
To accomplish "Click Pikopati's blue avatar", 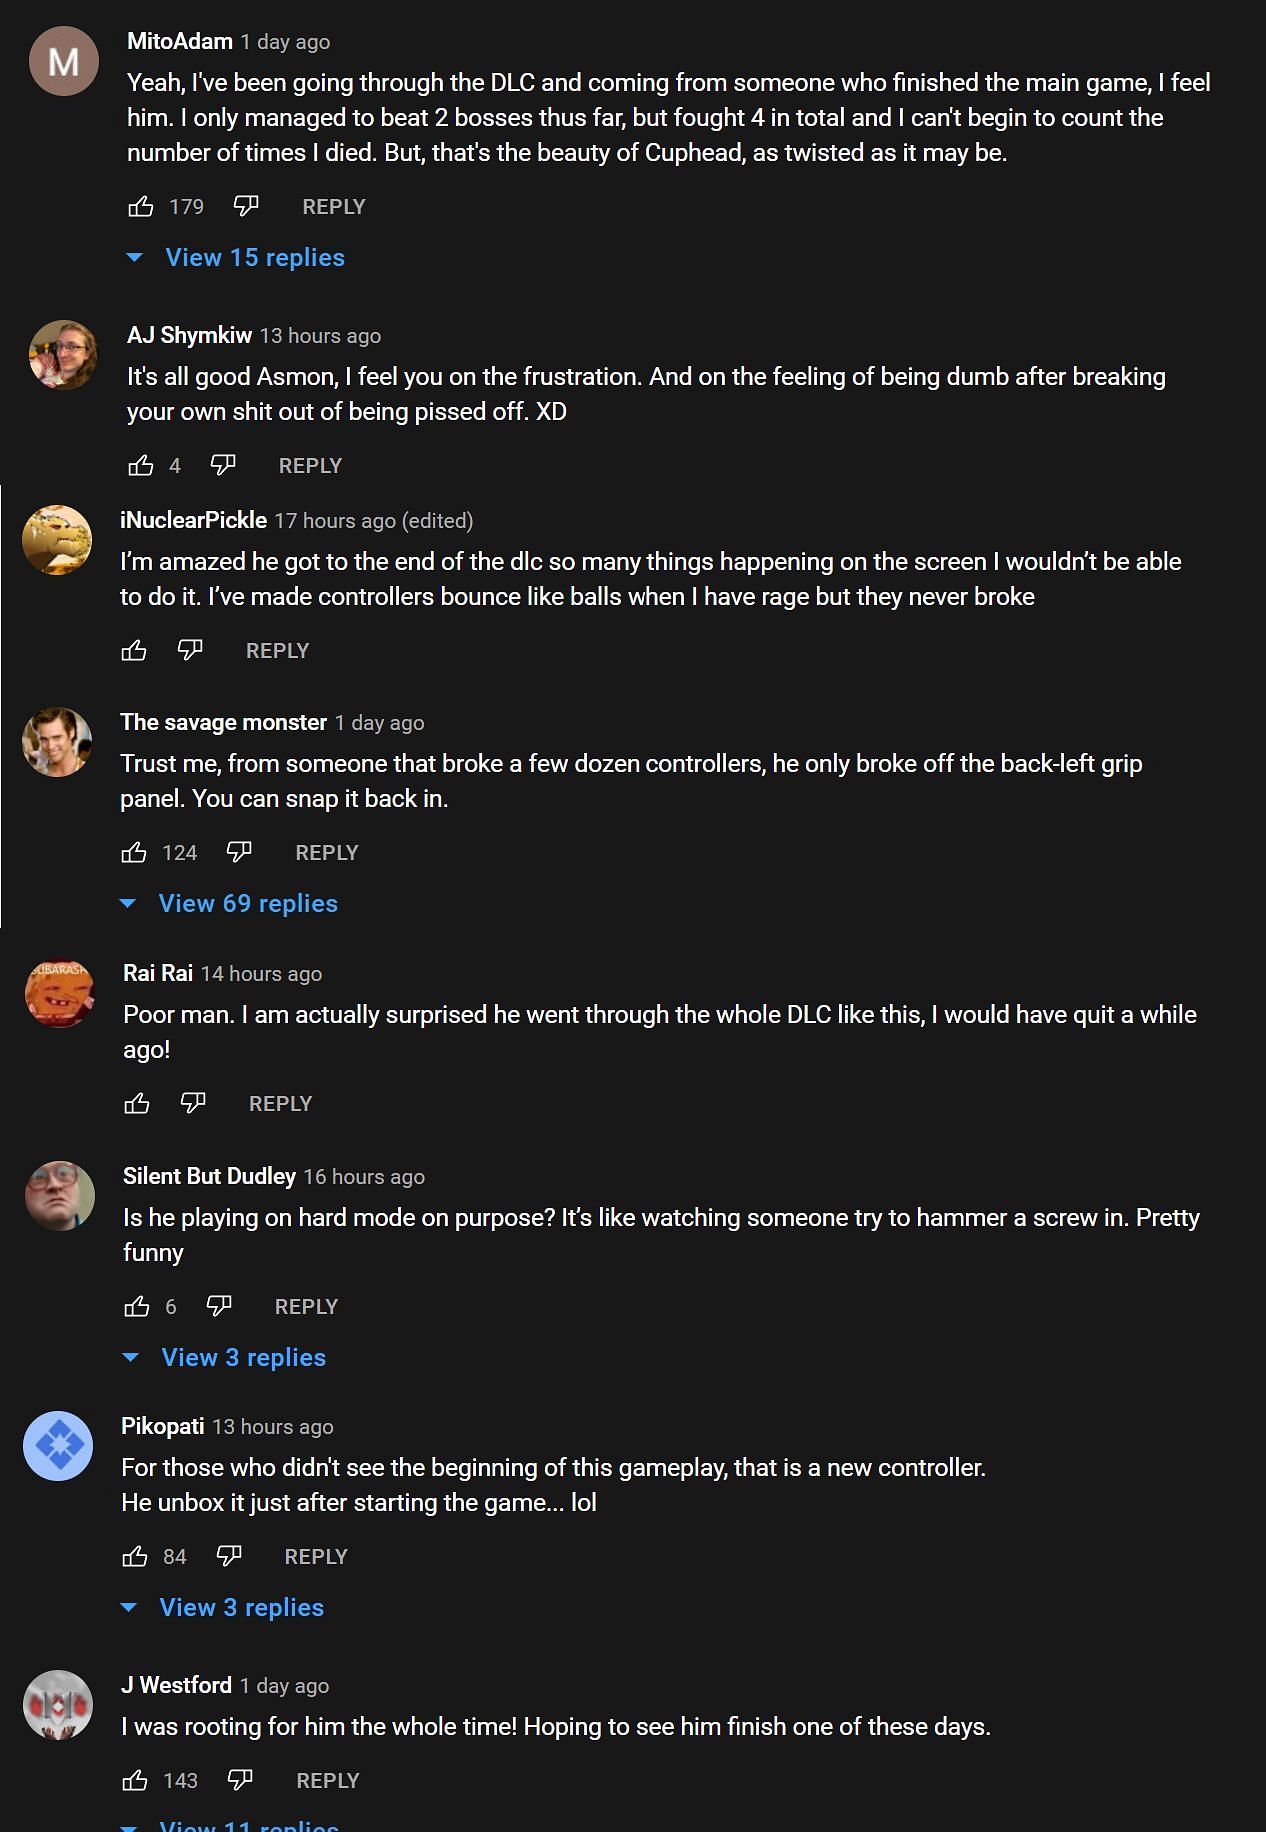I will [58, 1446].
